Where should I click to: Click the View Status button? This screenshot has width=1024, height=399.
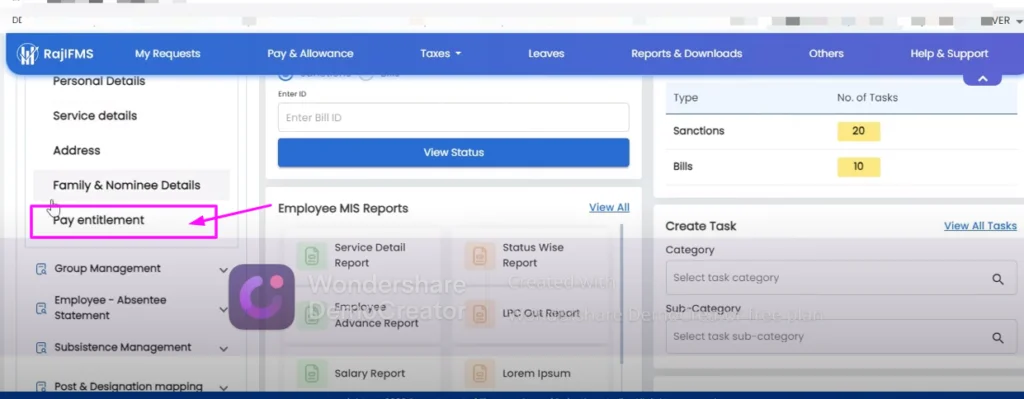click(453, 152)
